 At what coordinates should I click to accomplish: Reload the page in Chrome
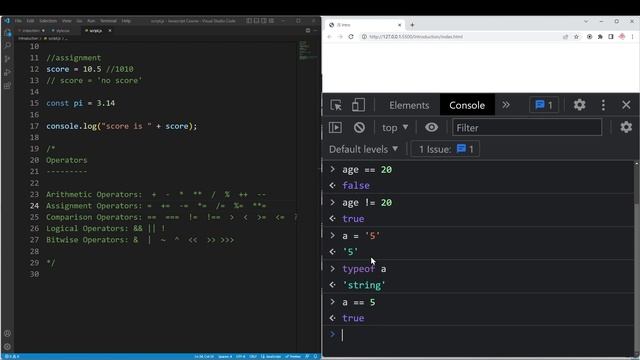pyautogui.click(x=351, y=37)
